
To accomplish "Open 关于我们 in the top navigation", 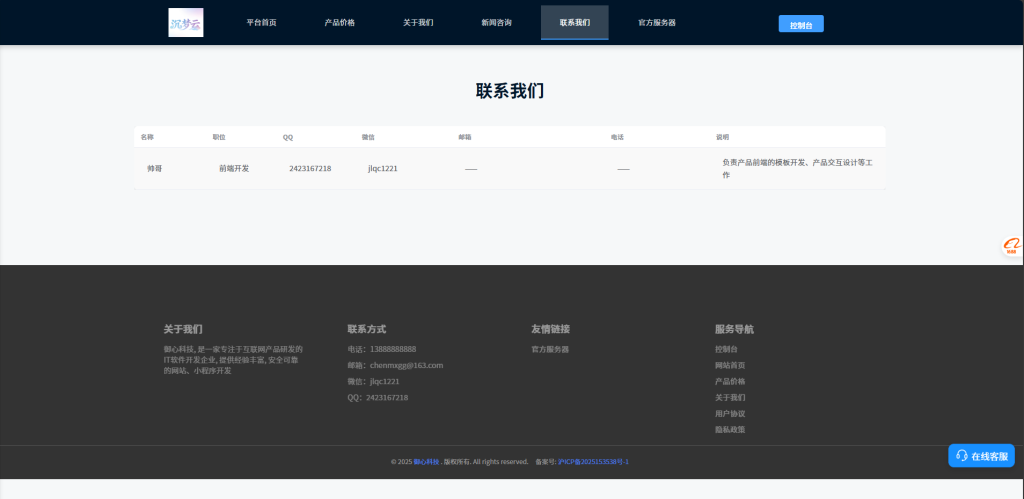I will 418,22.
